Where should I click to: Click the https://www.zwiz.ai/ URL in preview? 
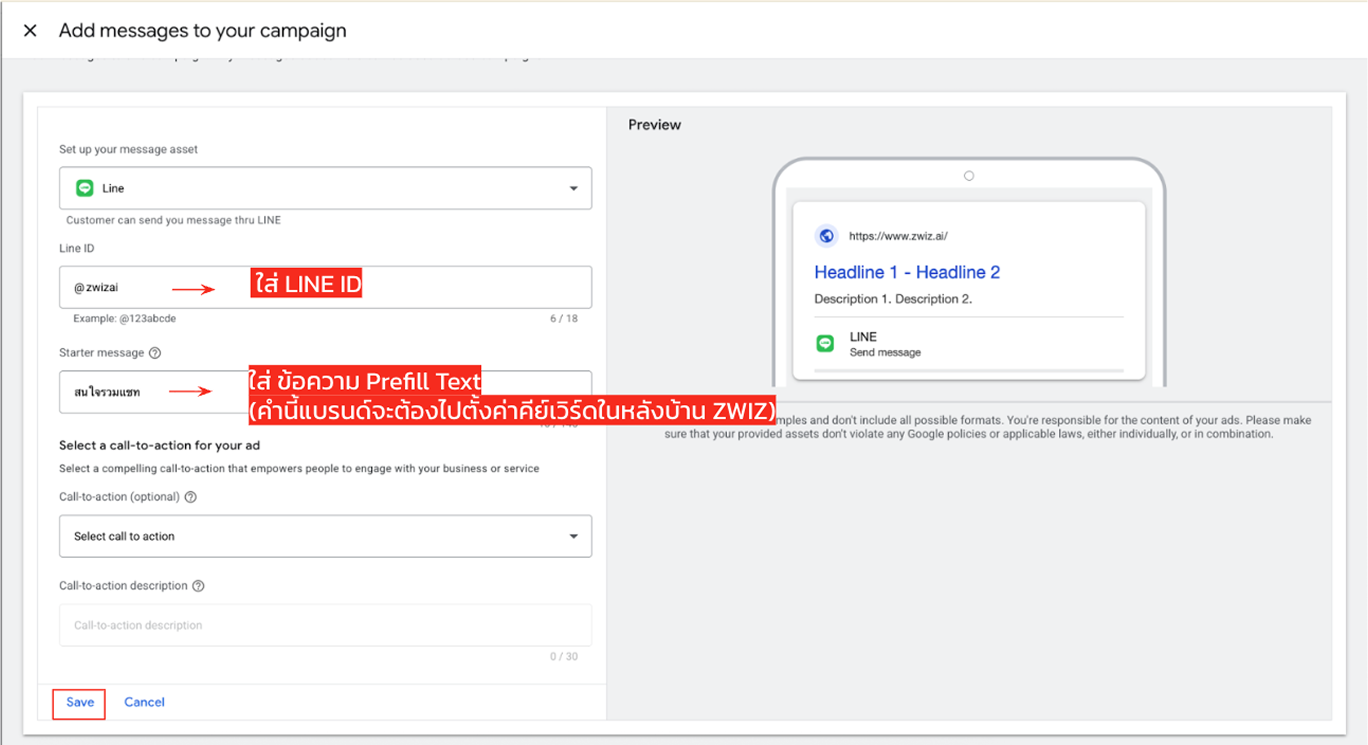(898, 237)
